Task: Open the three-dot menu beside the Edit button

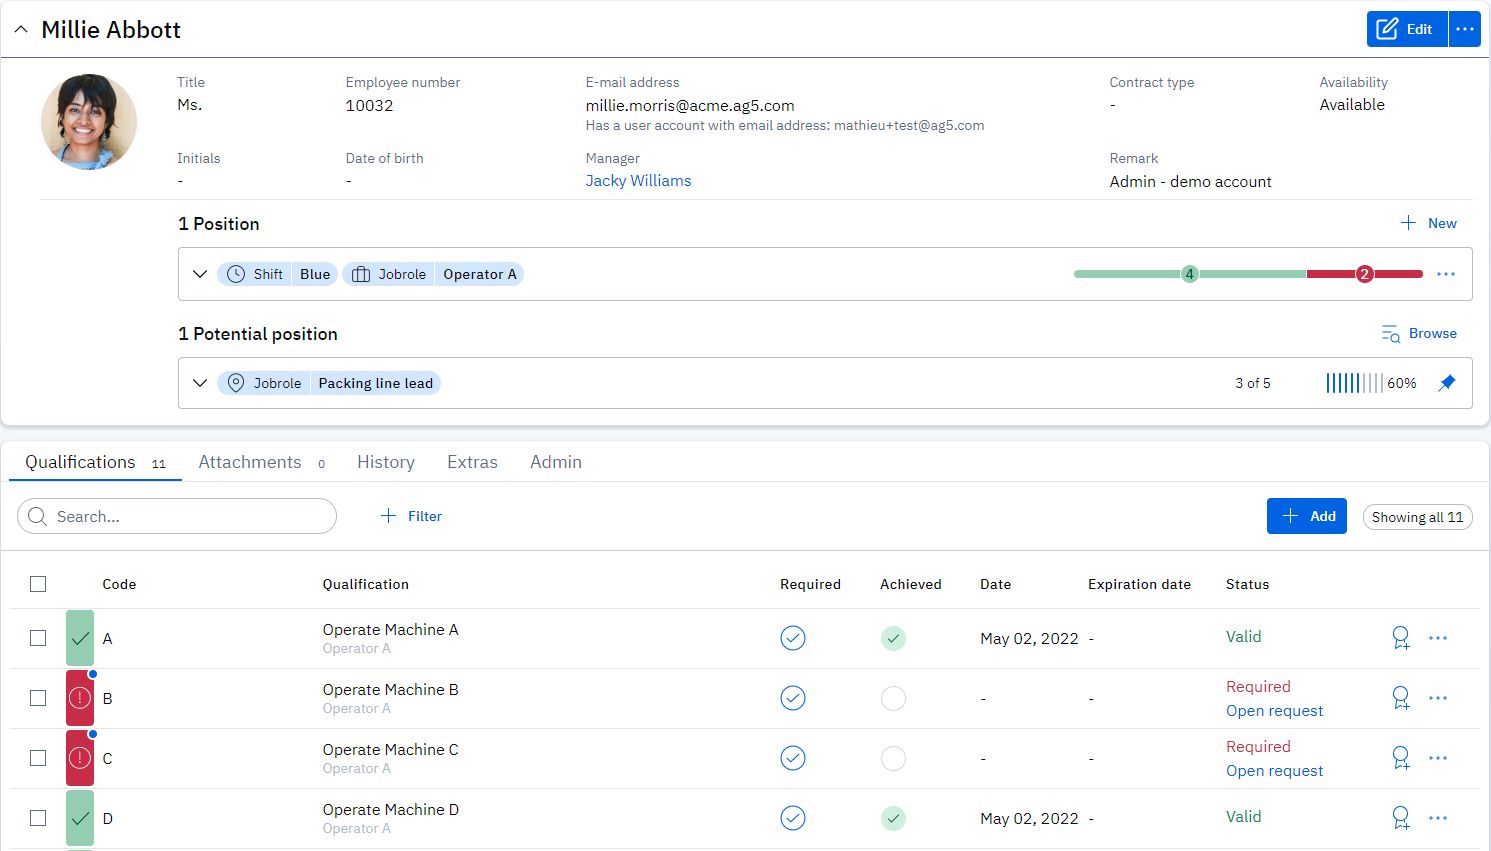Action: coord(1465,29)
